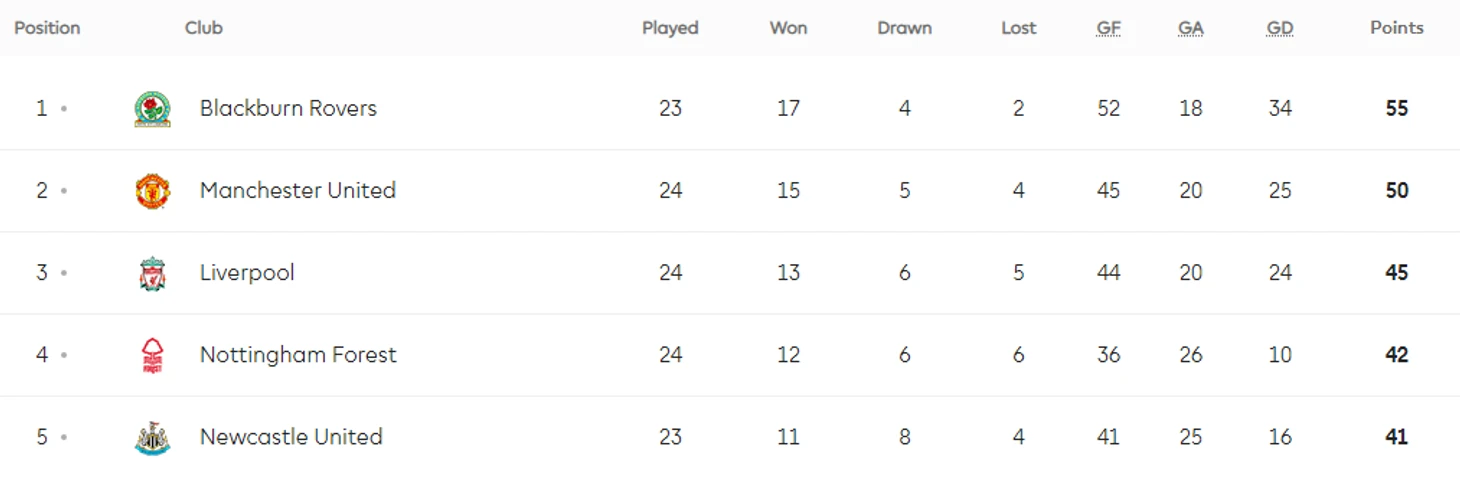This screenshot has height=477, width=1460.
Task: Click the Blackburn Rovers club crest
Action: [x=153, y=109]
